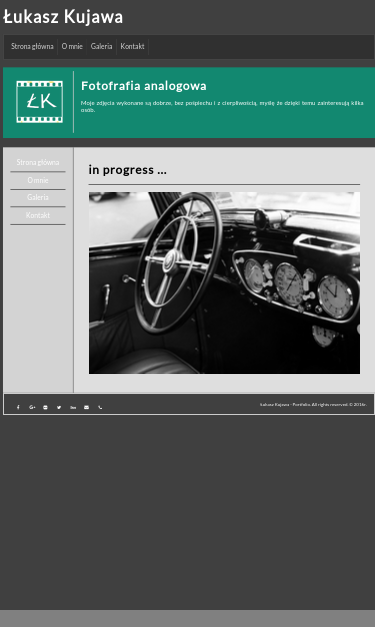375x627 pixels.
Task: Open the Google Plus footer icon
Action: (32, 407)
